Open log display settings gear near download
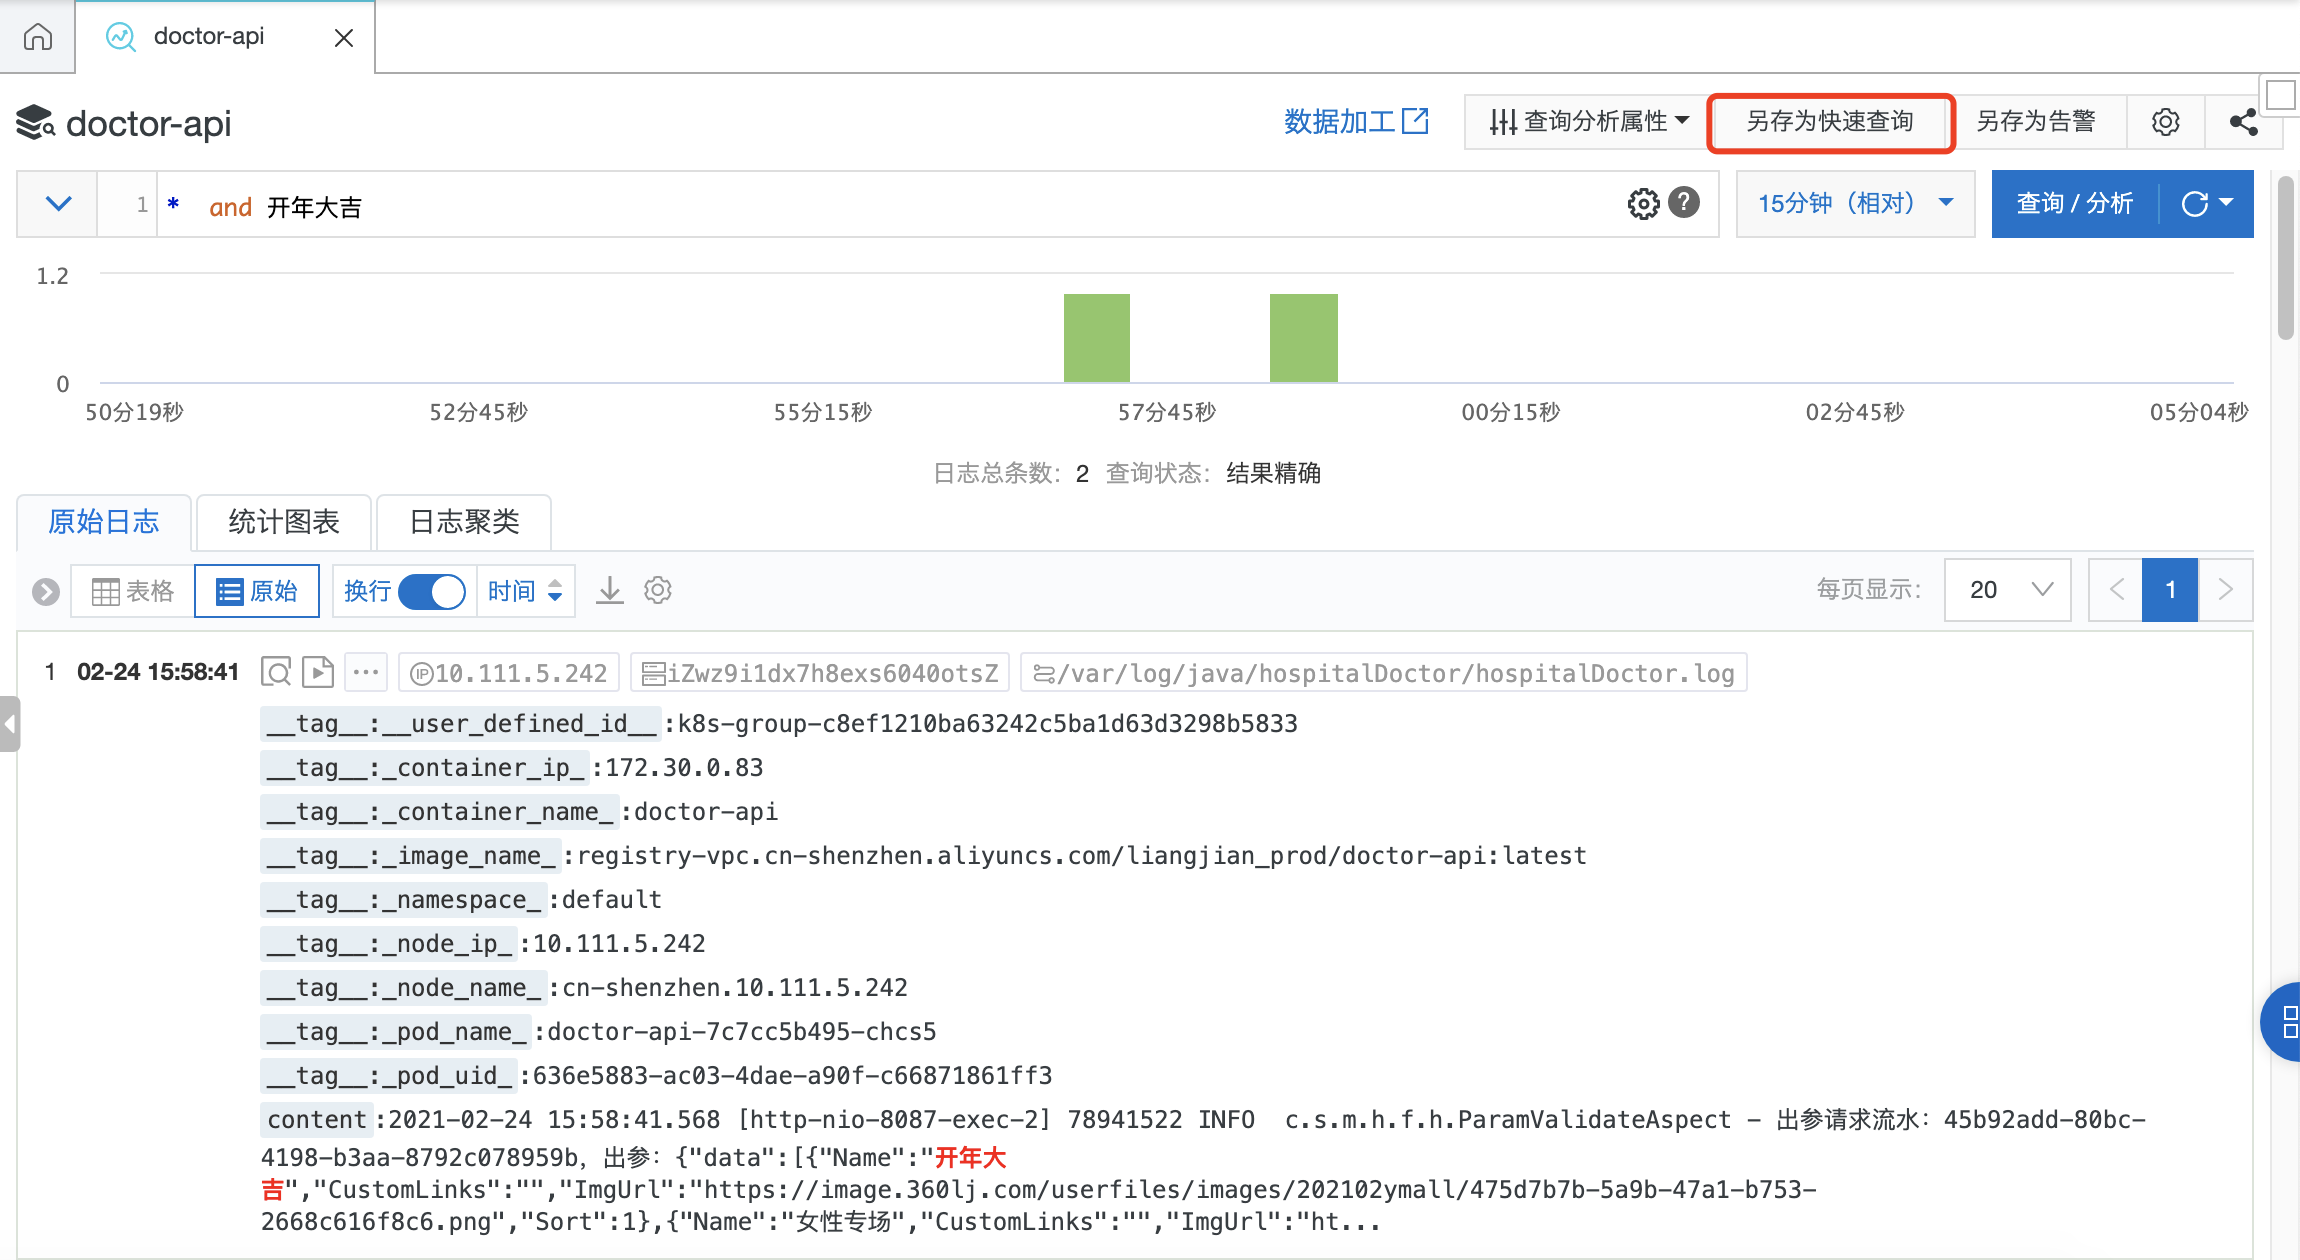 point(657,590)
